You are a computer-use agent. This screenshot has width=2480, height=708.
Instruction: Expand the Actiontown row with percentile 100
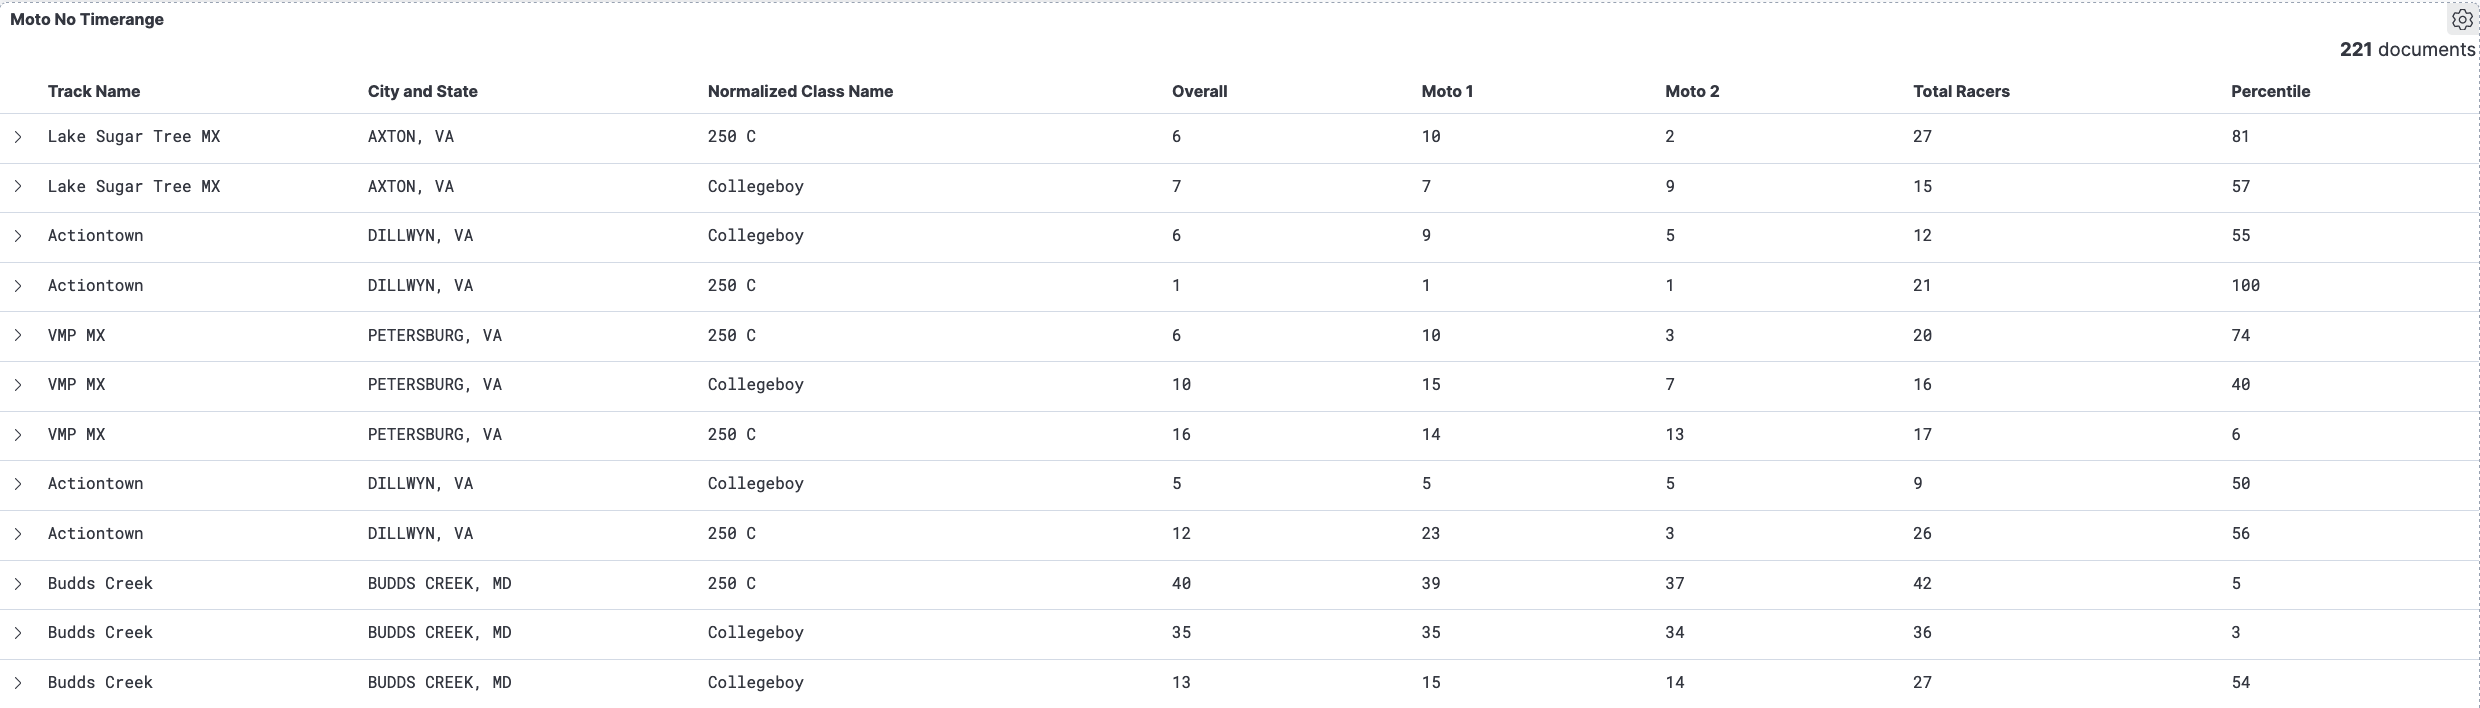click(x=18, y=286)
